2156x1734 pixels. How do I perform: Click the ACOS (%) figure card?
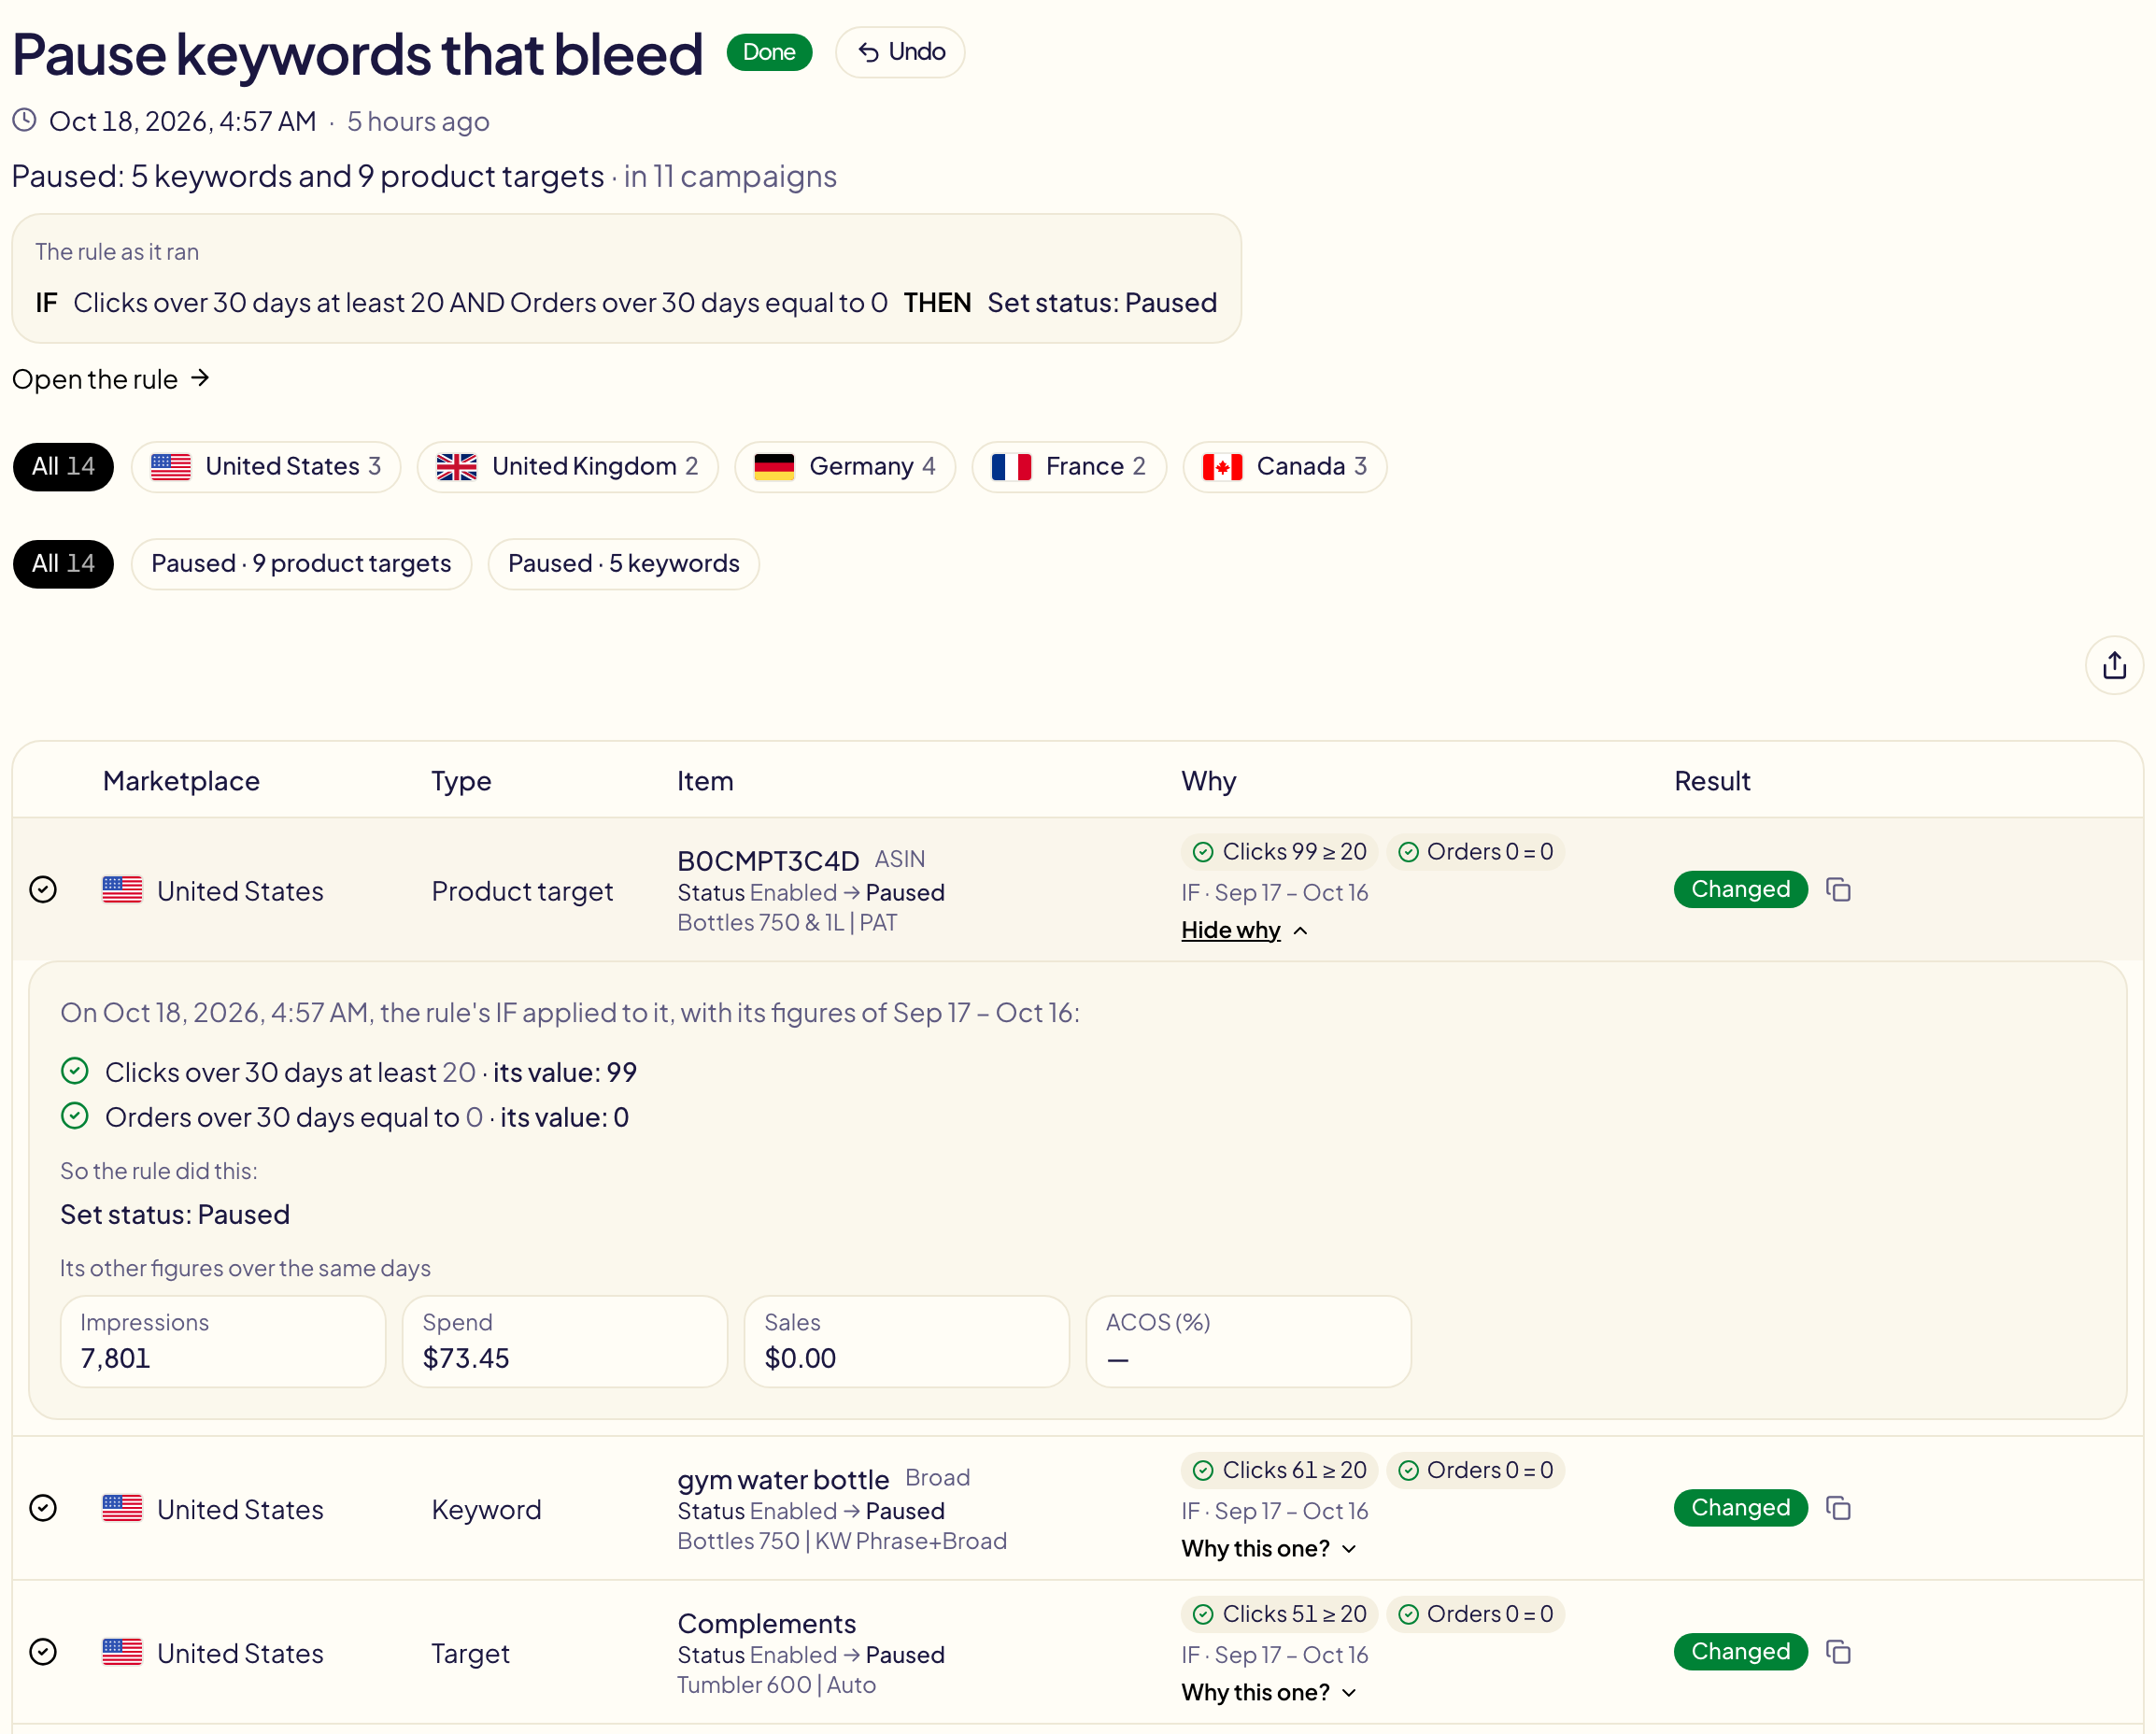[1249, 1341]
